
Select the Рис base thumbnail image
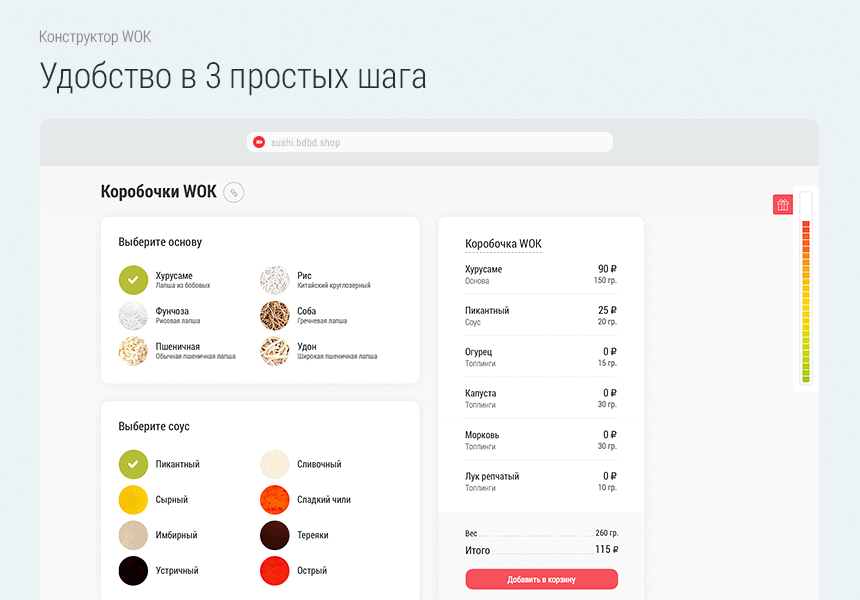coord(274,280)
